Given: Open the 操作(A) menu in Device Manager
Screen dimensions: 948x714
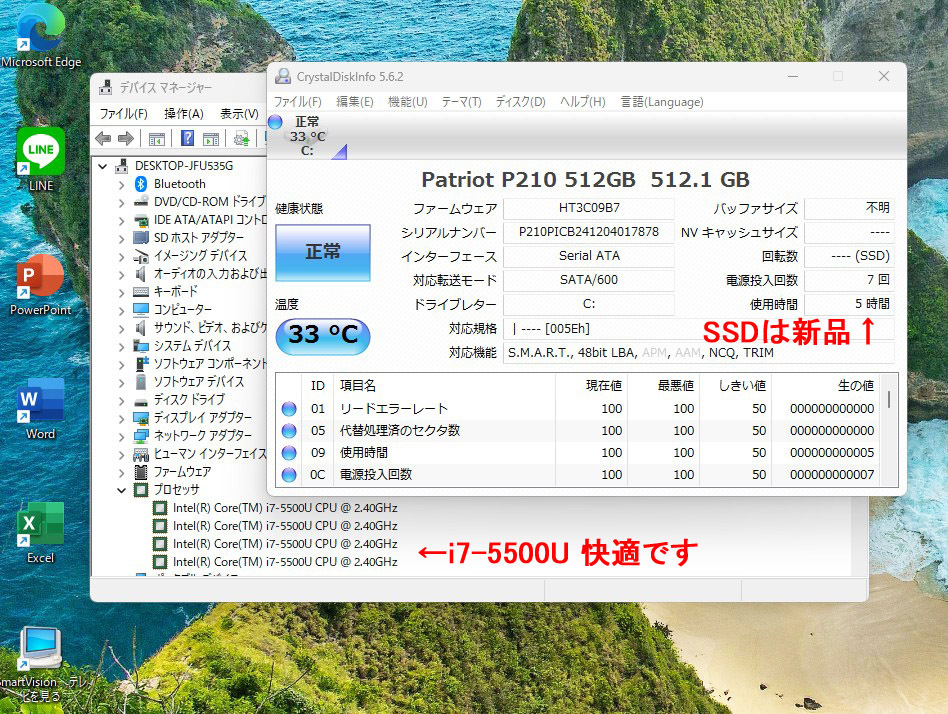Looking at the screenshot, I should (x=184, y=114).
